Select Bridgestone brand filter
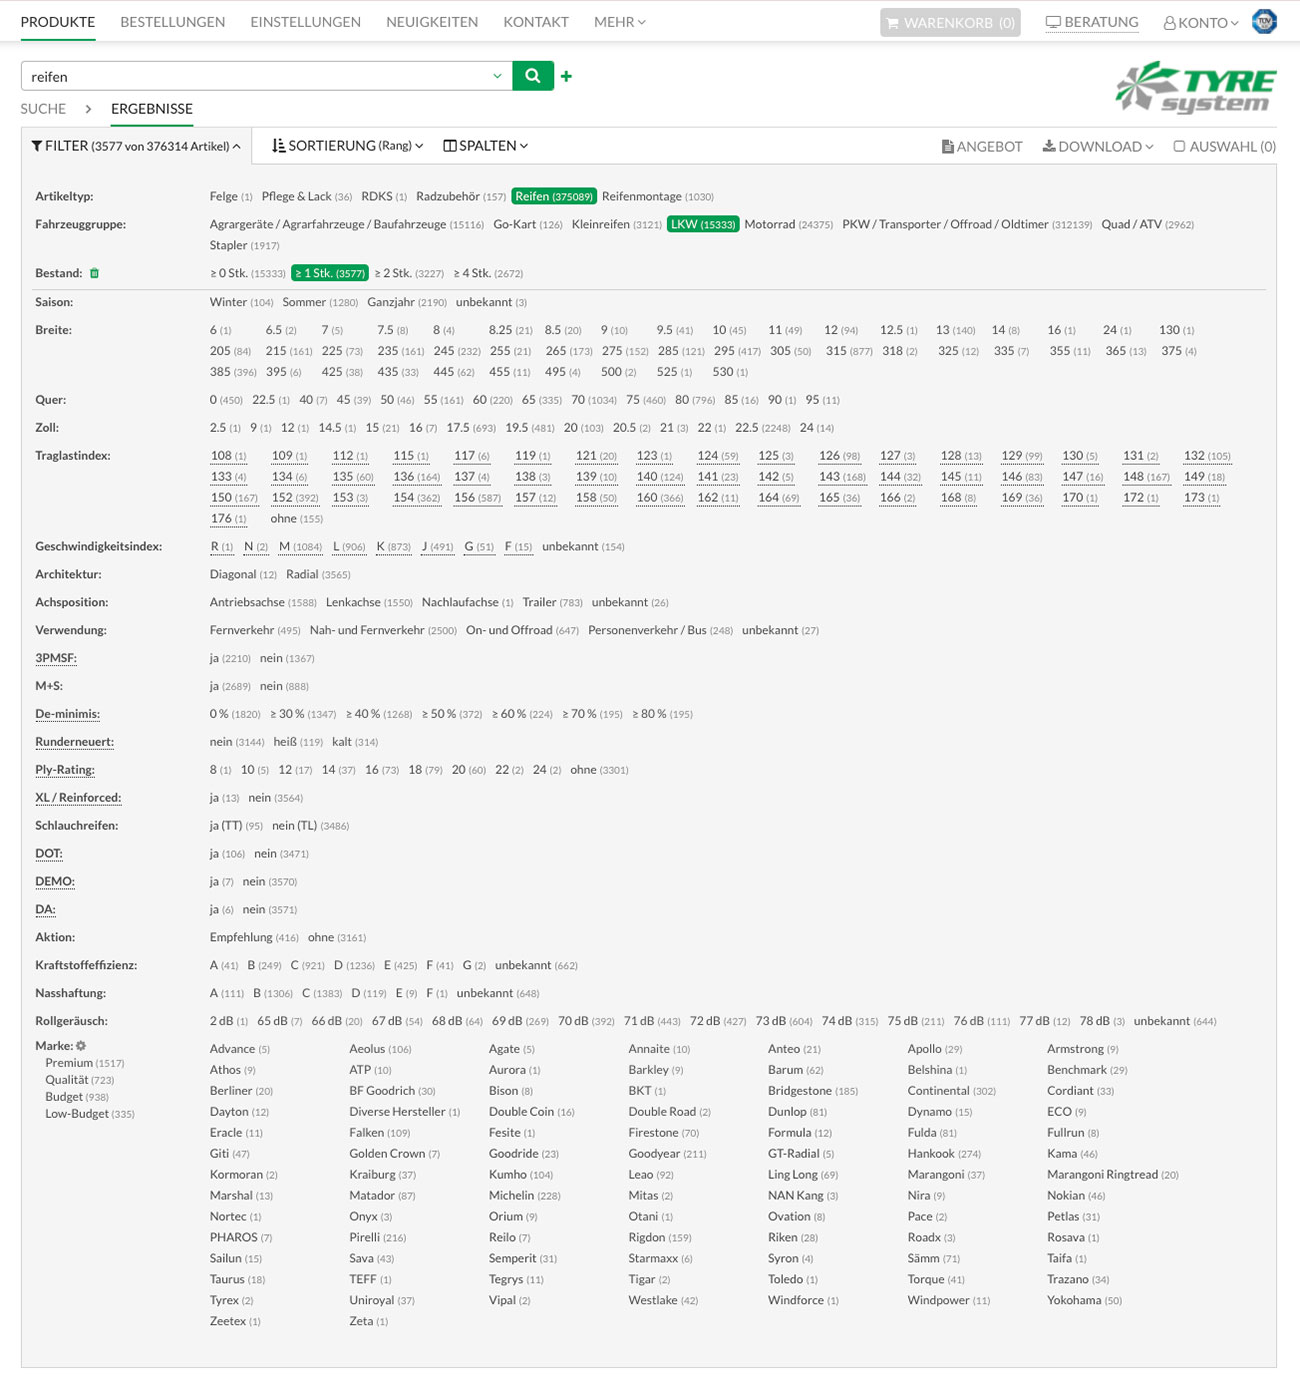 813,1091
